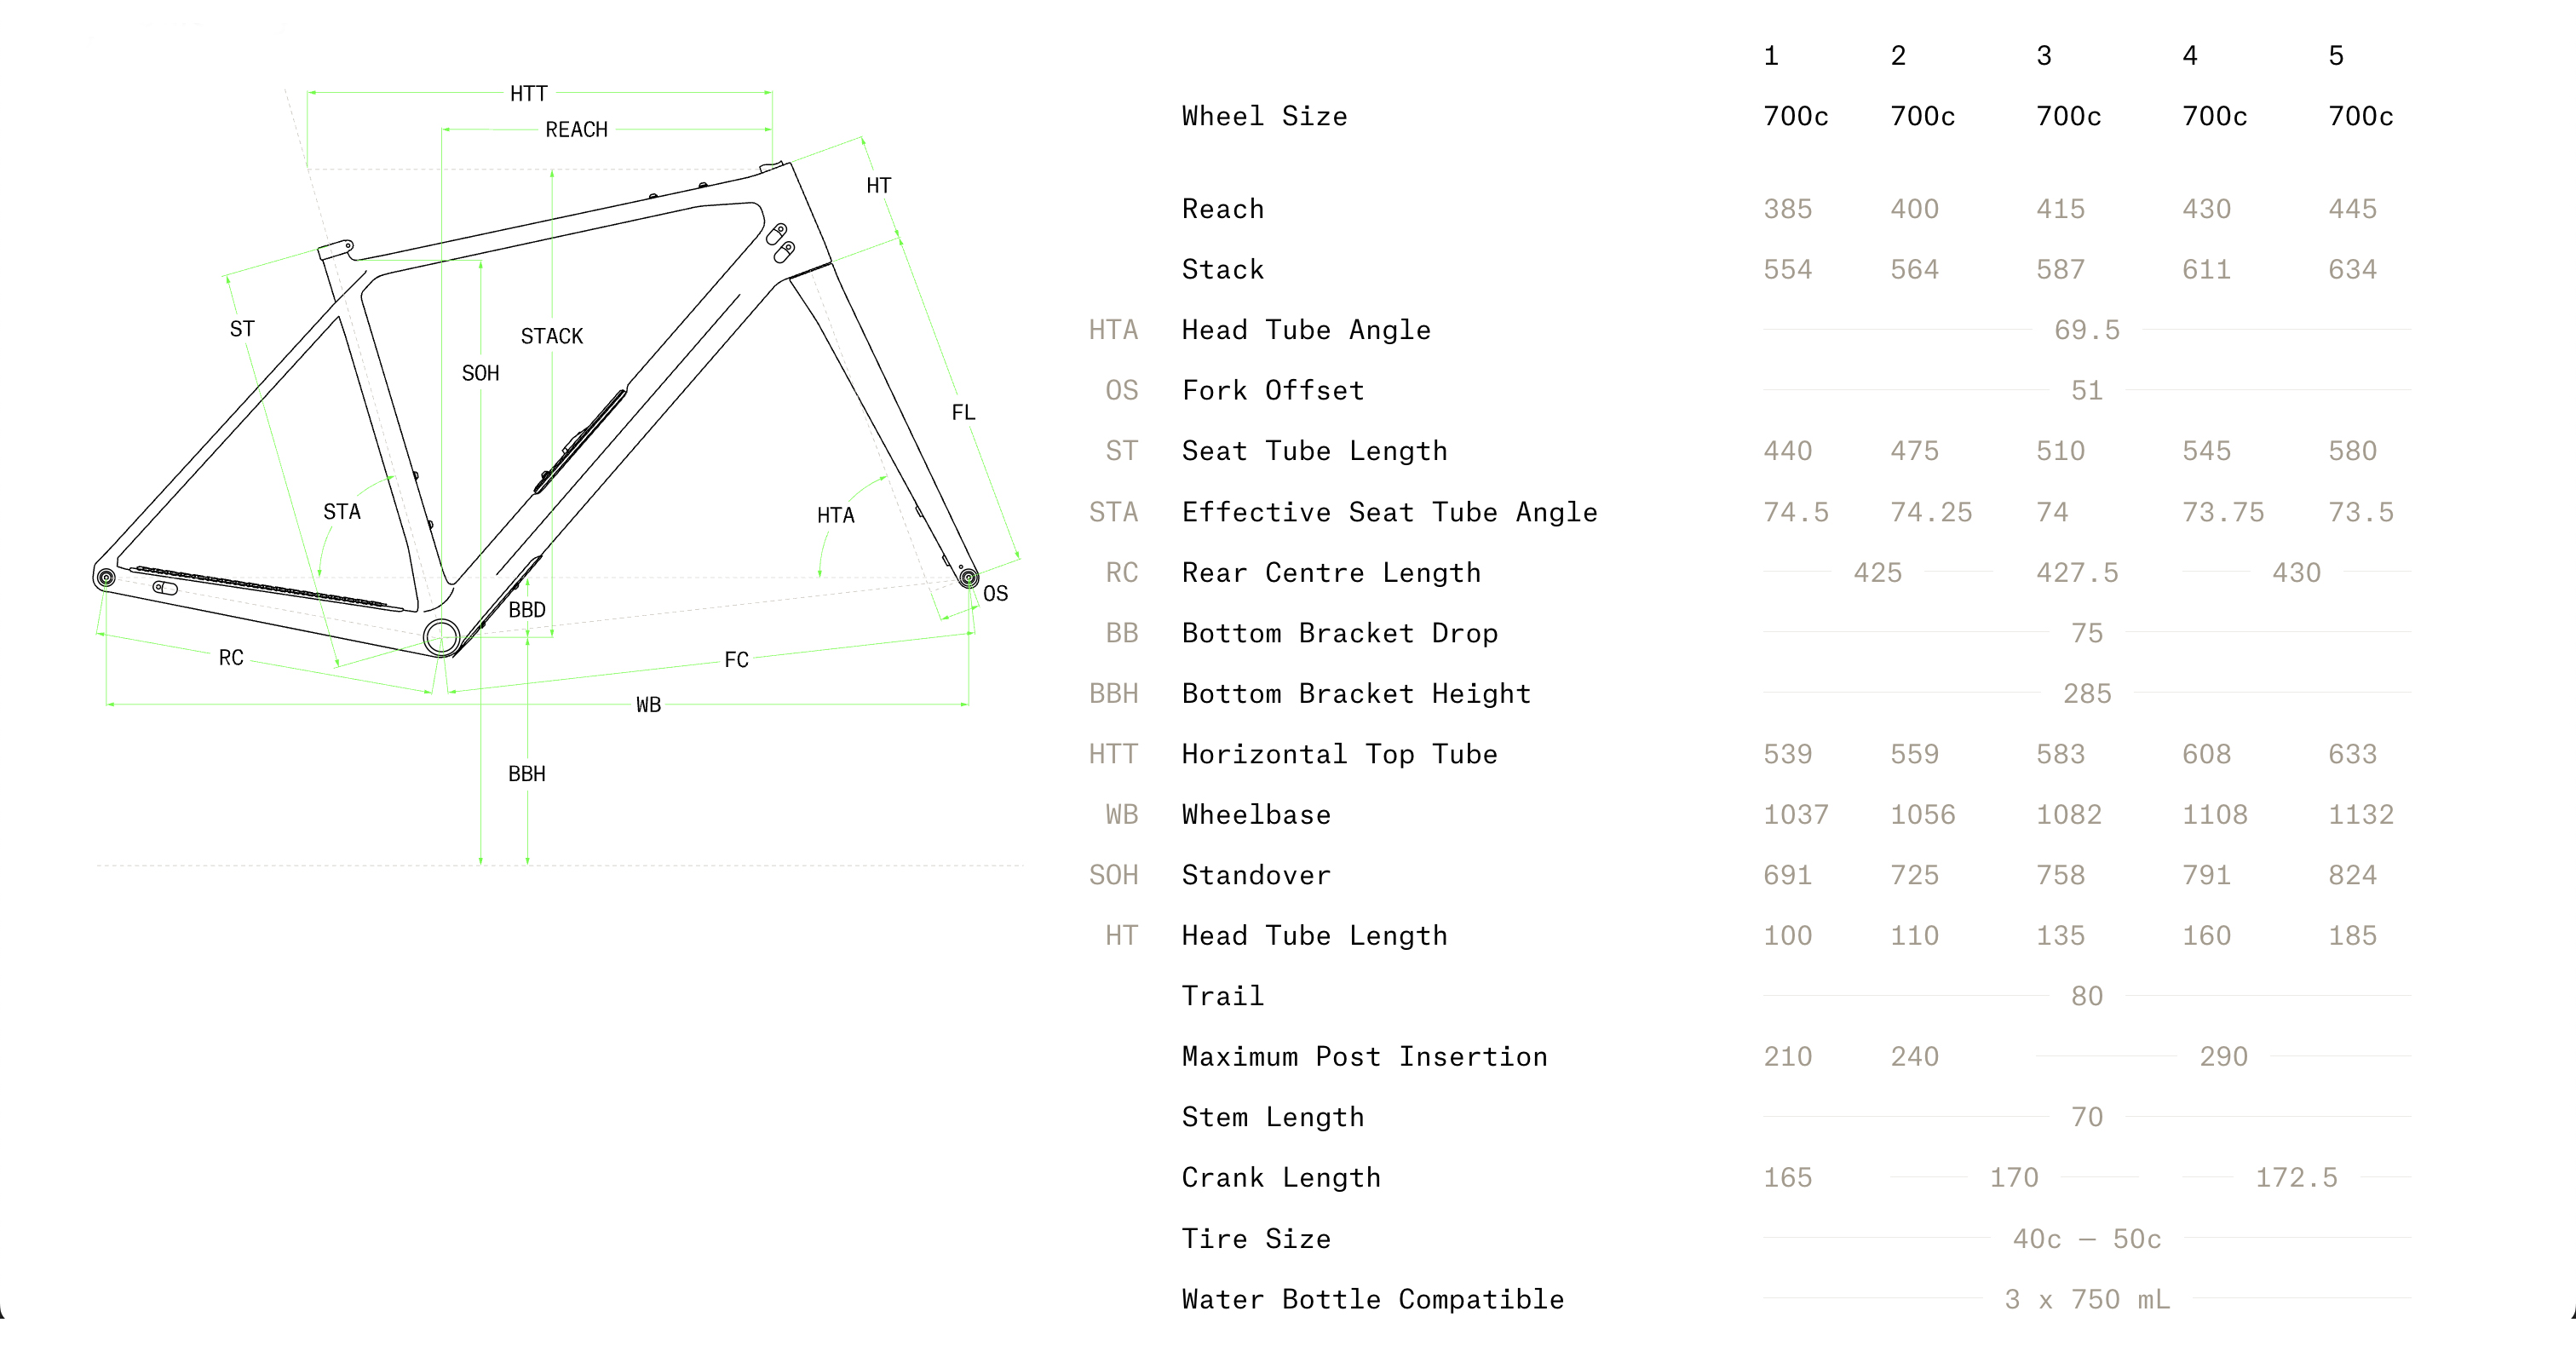Click the rear dropout axle marker
Viewport: 2576px width, 1363px height.
pyautogui.click(x=106, y=577)
